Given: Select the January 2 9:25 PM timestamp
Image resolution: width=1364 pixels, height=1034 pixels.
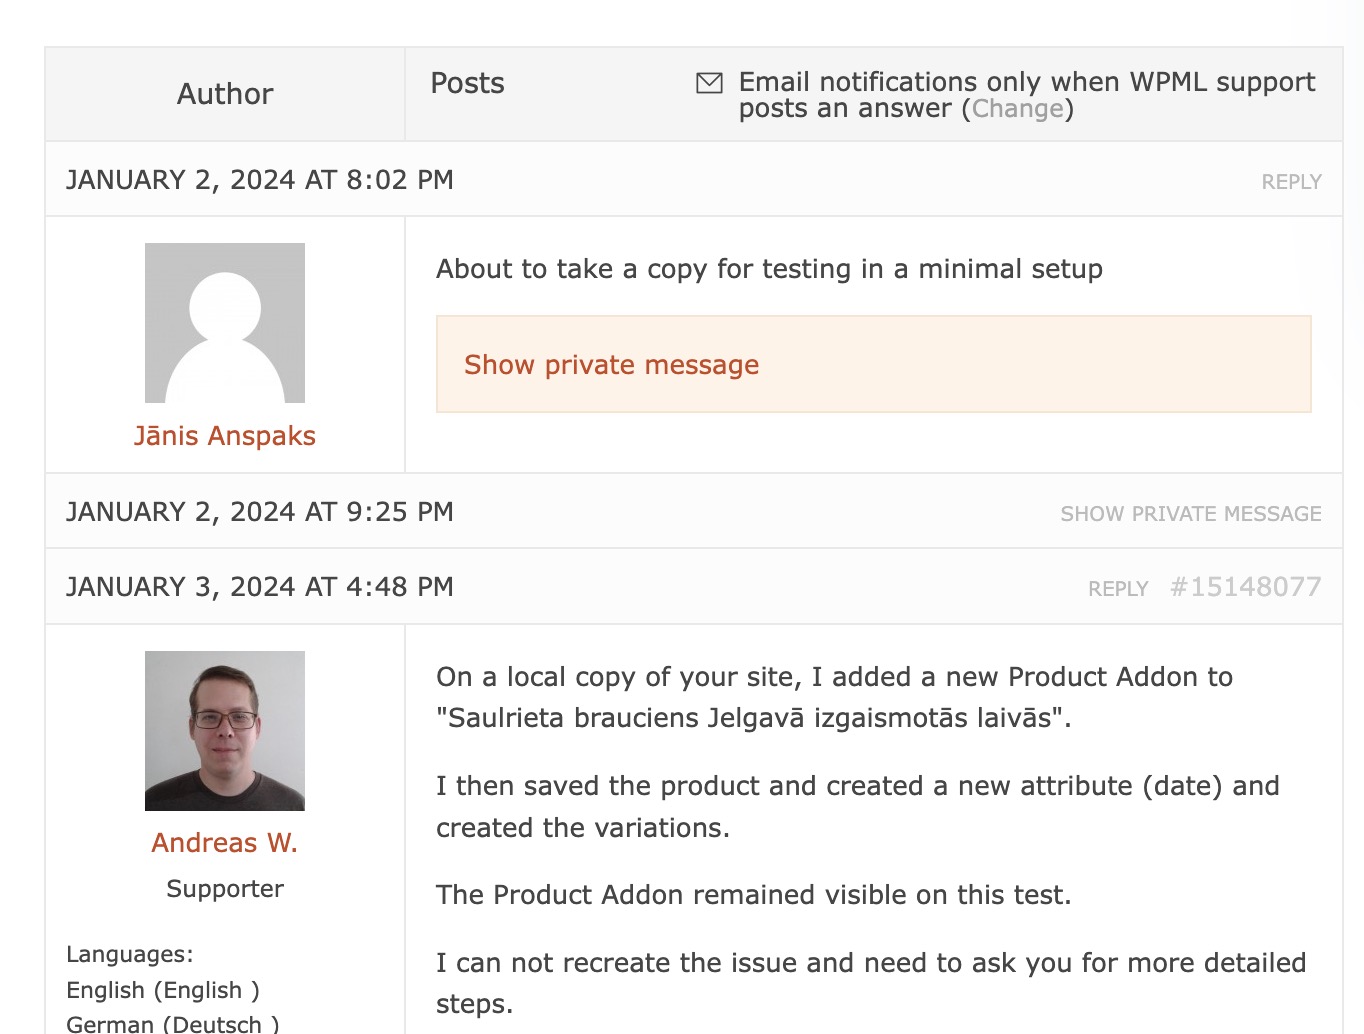Looking at the screenshot, I should tap(260, 512).
